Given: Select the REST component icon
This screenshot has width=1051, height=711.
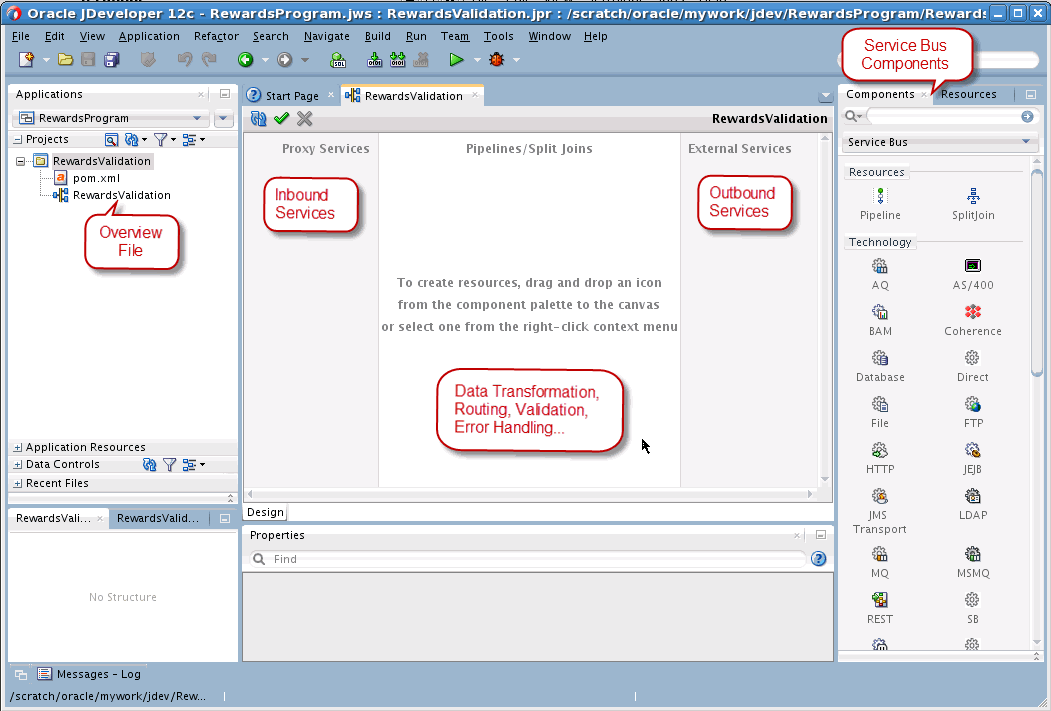Looking at the screenshot, I should point(879,600).
